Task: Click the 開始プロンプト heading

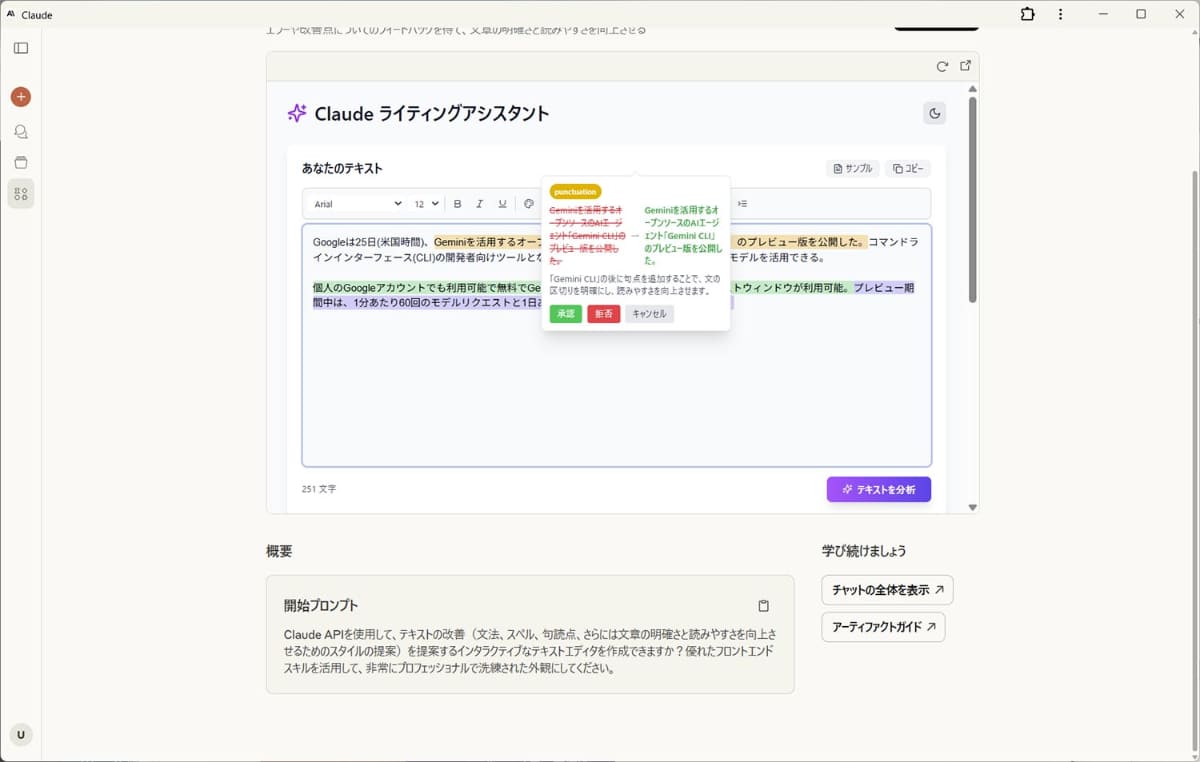Action: pyautogui.click(x=321, y=606)
